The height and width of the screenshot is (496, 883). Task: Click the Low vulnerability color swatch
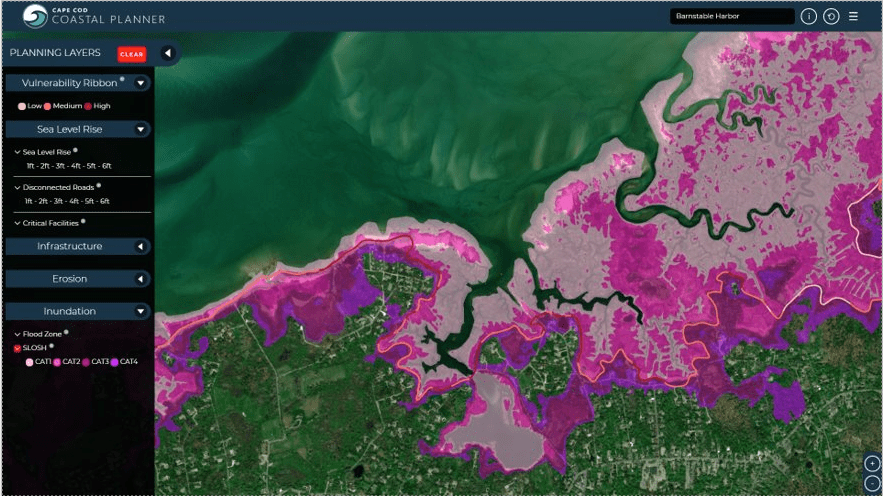[x=21, y=106]
